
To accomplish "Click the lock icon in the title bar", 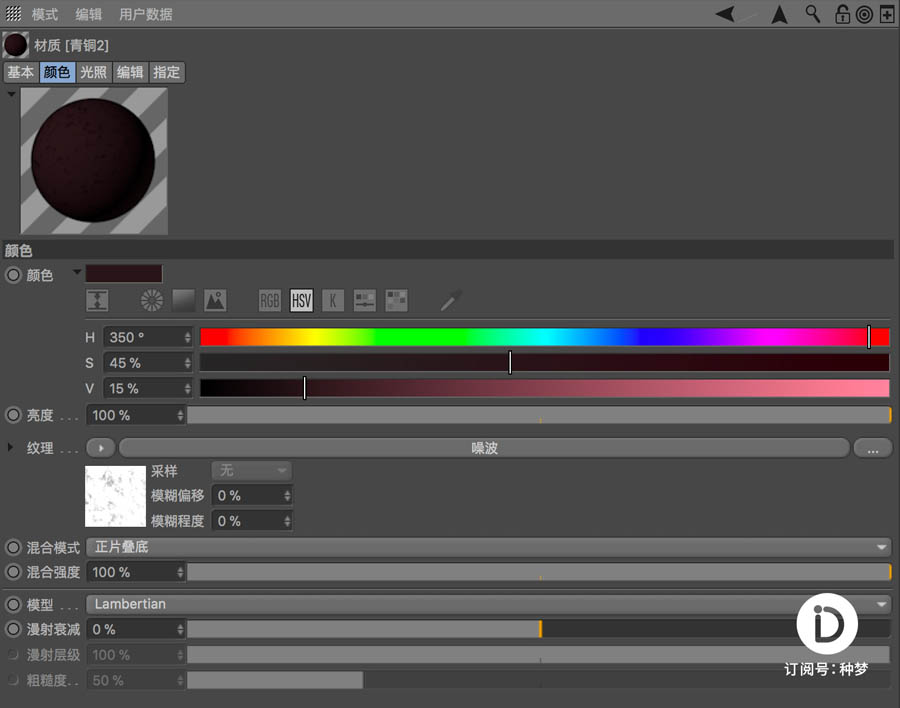I will tap(843, 14).
